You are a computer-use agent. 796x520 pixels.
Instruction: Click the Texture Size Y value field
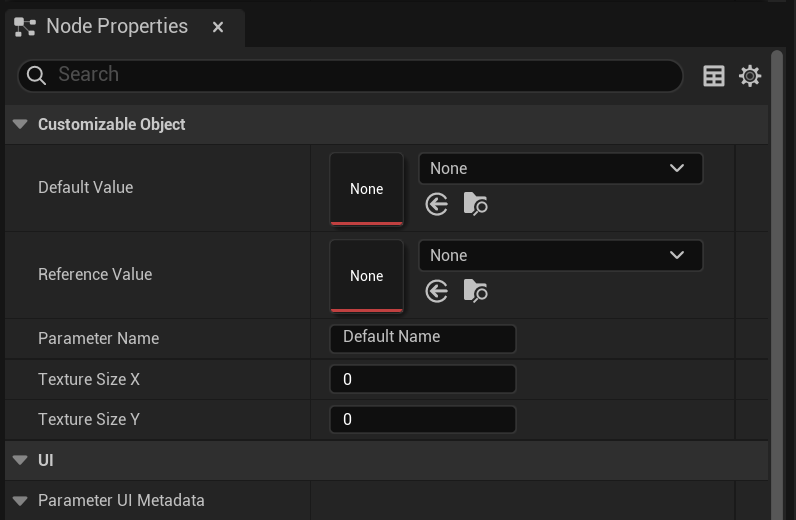423,419
